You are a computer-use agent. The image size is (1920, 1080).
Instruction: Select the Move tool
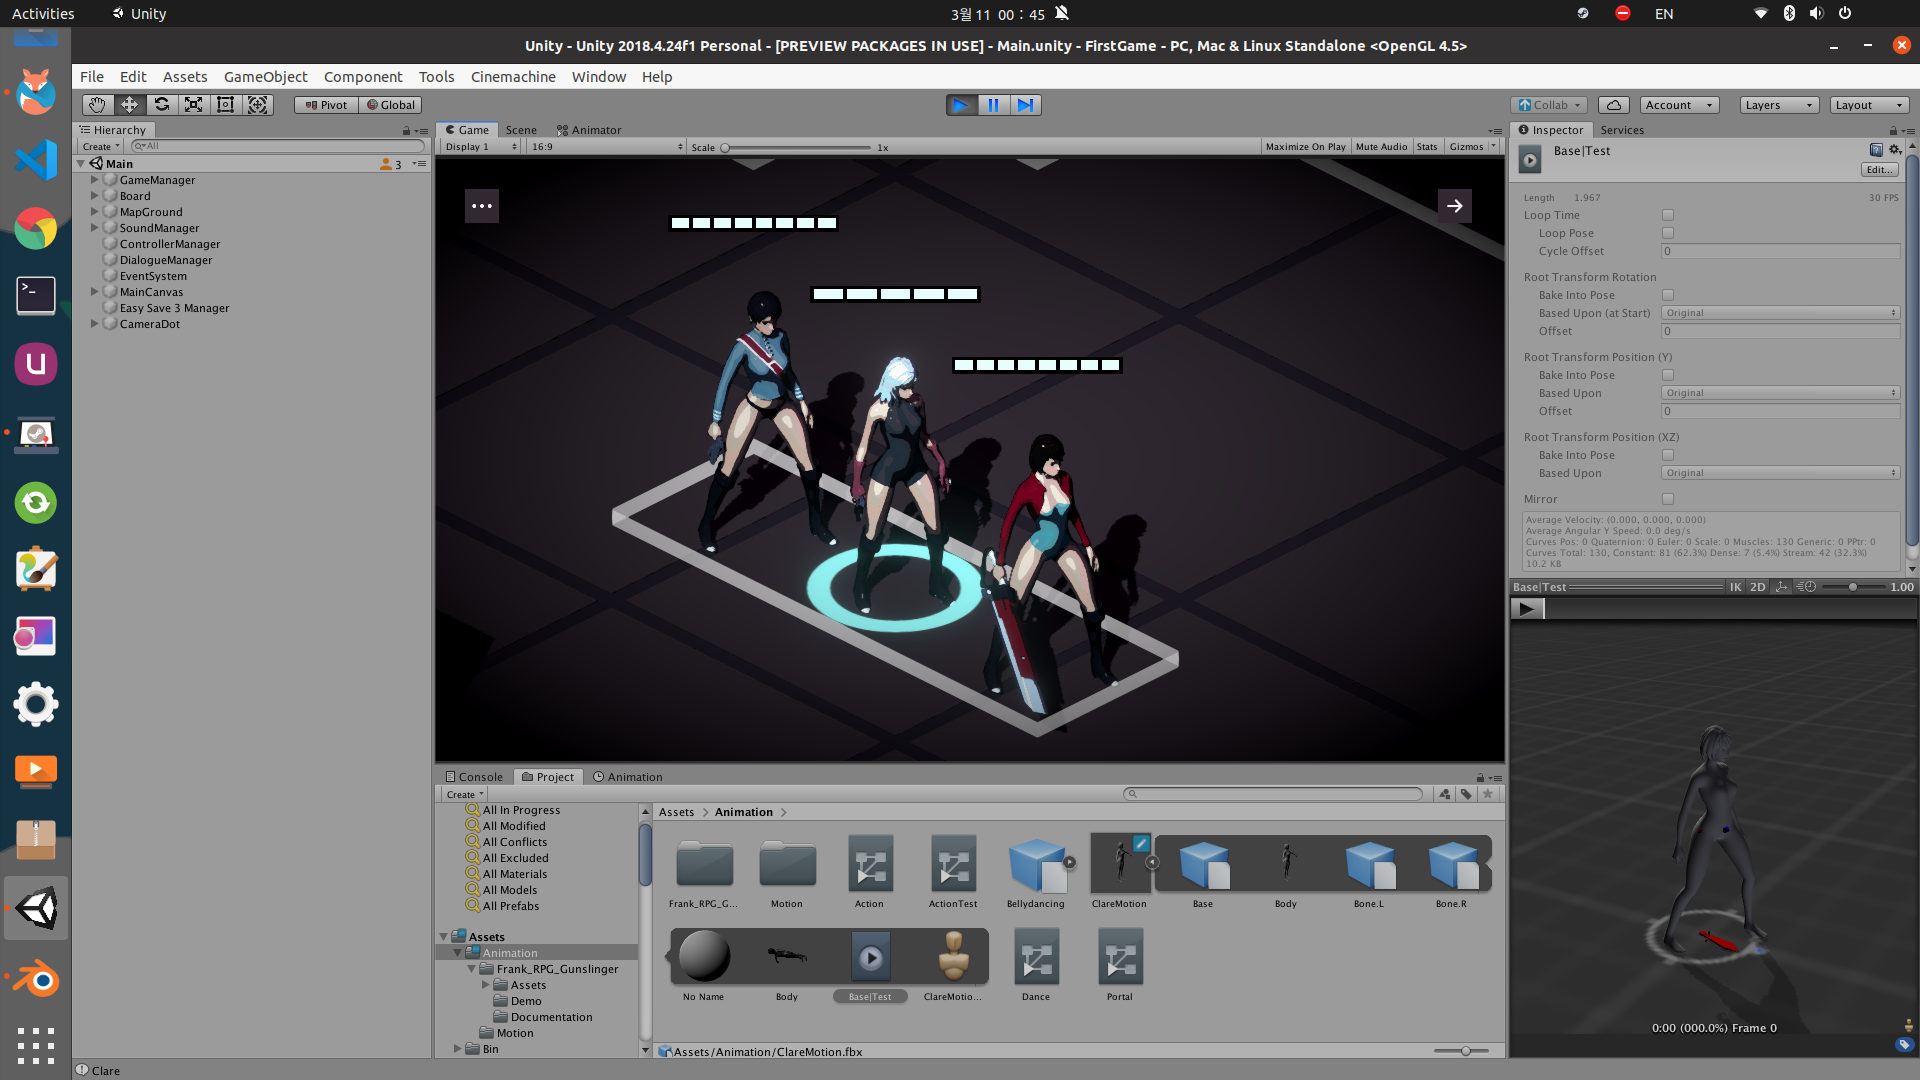point(129,105)
